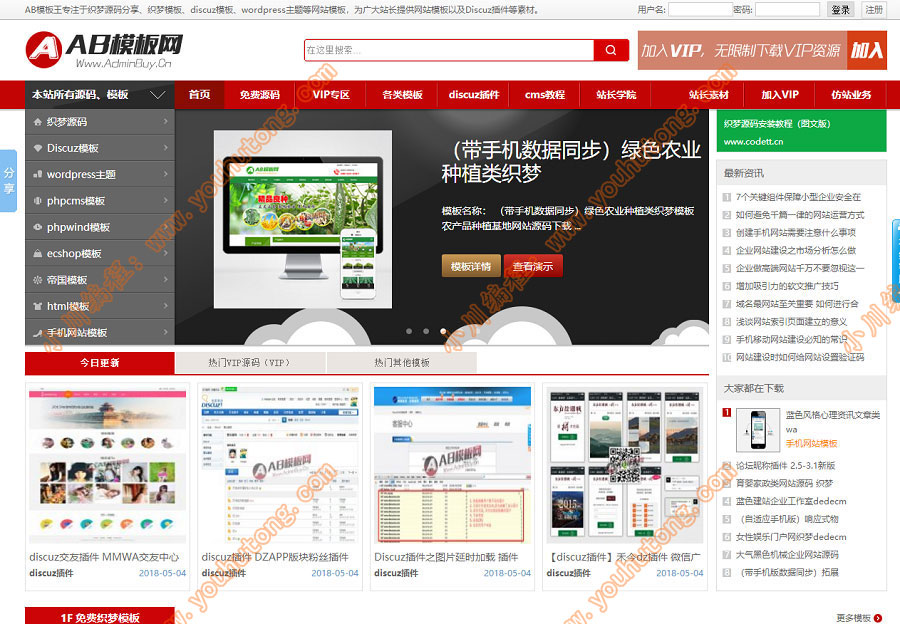The width and height of the screenshot is (900, 624).
Task: Click the 模板详情 button
Action: coord(471,266)
